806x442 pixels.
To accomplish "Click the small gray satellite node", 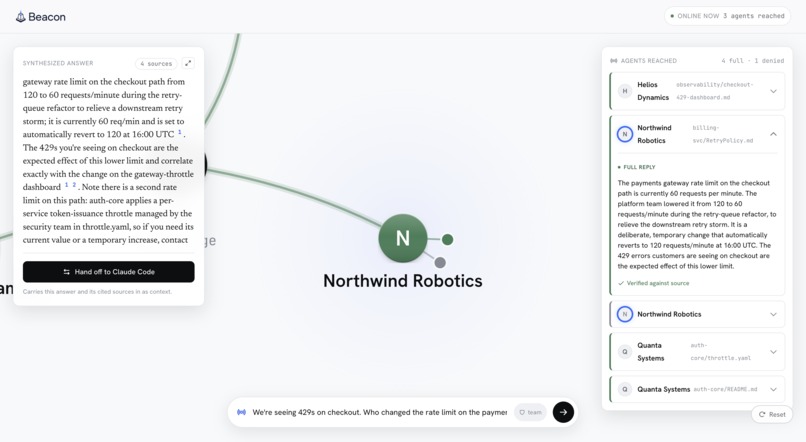I will [440, 263].
